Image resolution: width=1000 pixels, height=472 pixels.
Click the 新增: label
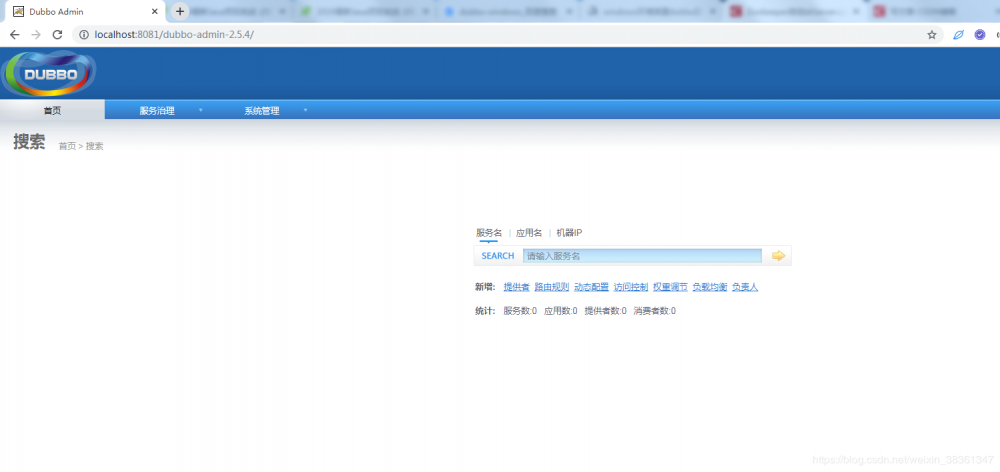(x=485, y=287)
